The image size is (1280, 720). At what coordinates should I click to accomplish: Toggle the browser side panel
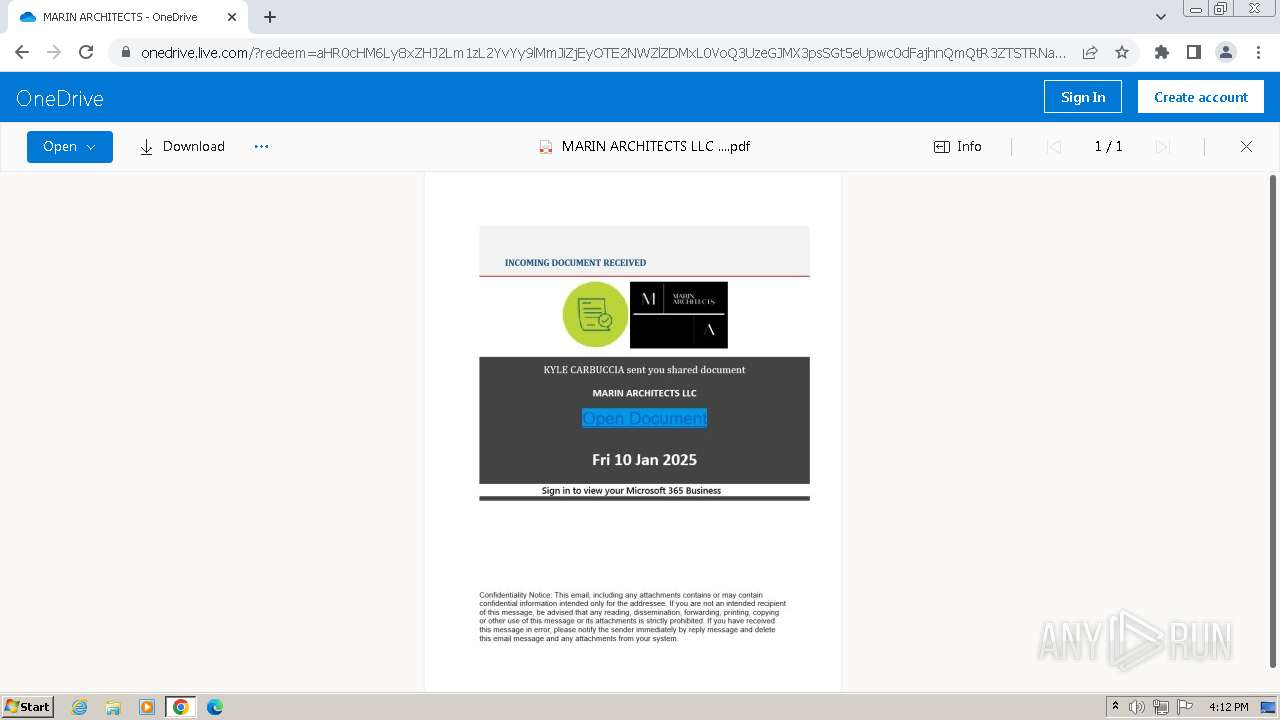click(1193, 52)
